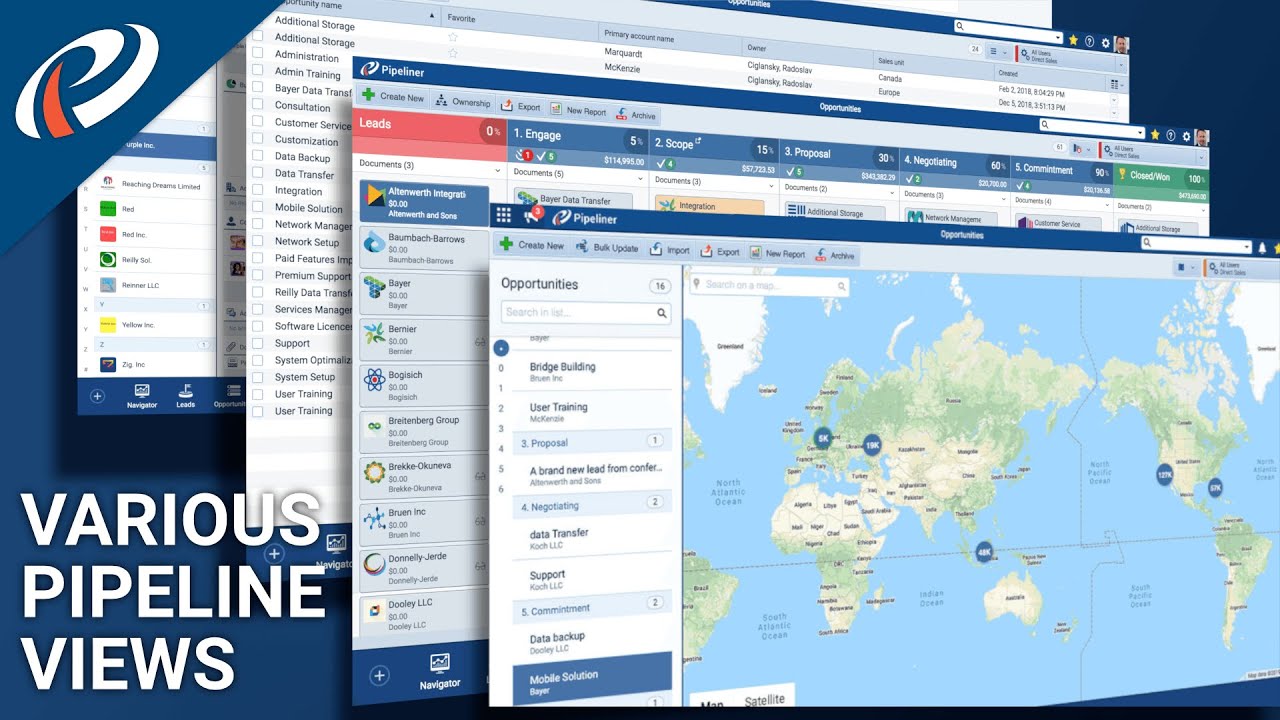
Task: Tick the Support row checkbox in list window
Action: pos(257,341)
